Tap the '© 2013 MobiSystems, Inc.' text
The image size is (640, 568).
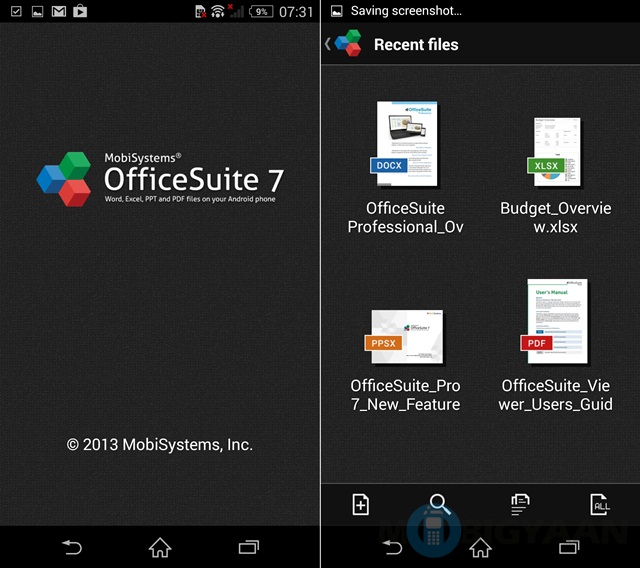coord(160,444)
